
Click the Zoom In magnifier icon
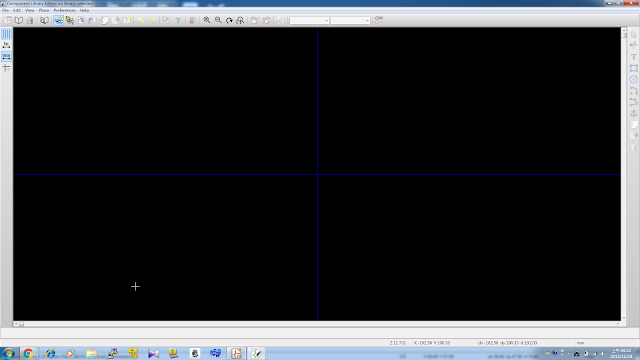click(207, 20)
